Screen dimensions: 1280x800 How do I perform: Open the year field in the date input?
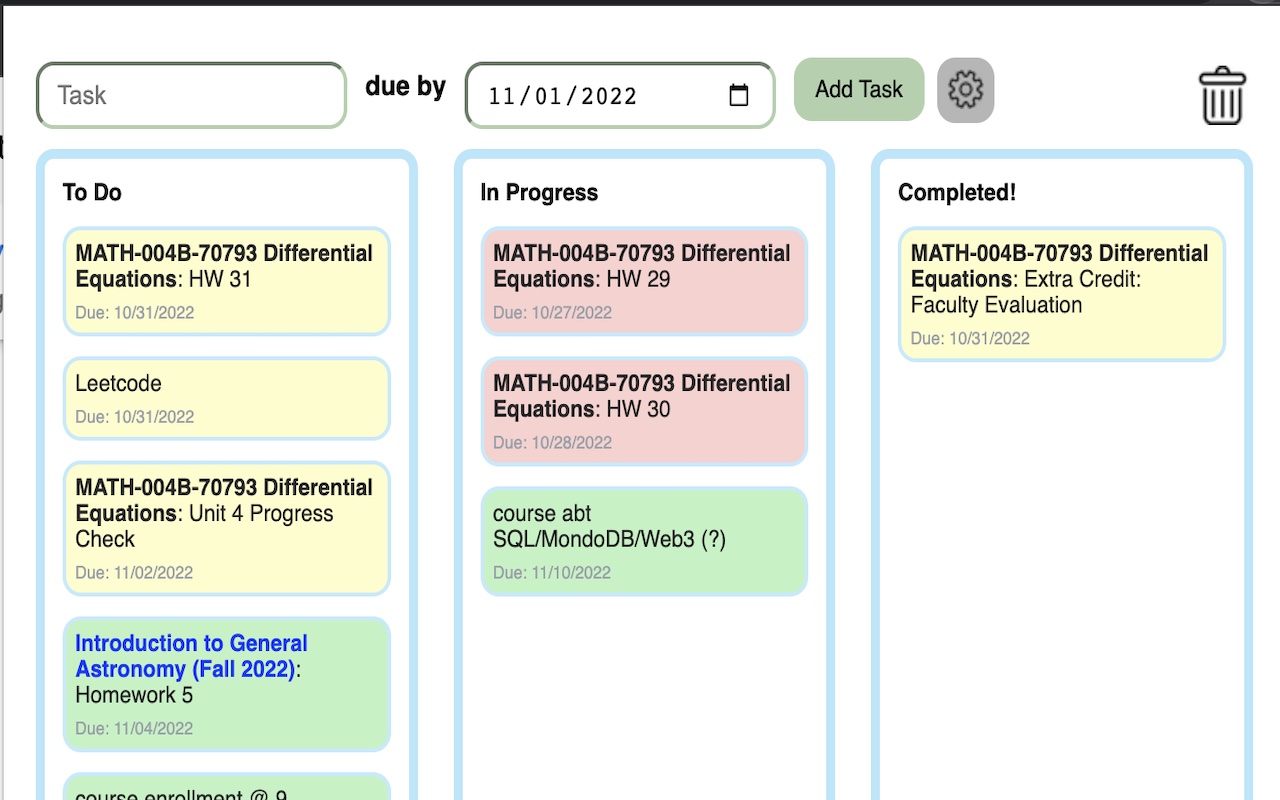click(x=607, y=96)
